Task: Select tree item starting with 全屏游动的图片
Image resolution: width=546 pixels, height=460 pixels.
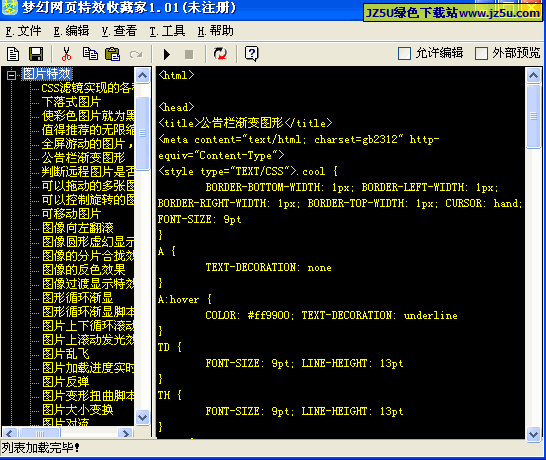Action: (x=88, y=144)
